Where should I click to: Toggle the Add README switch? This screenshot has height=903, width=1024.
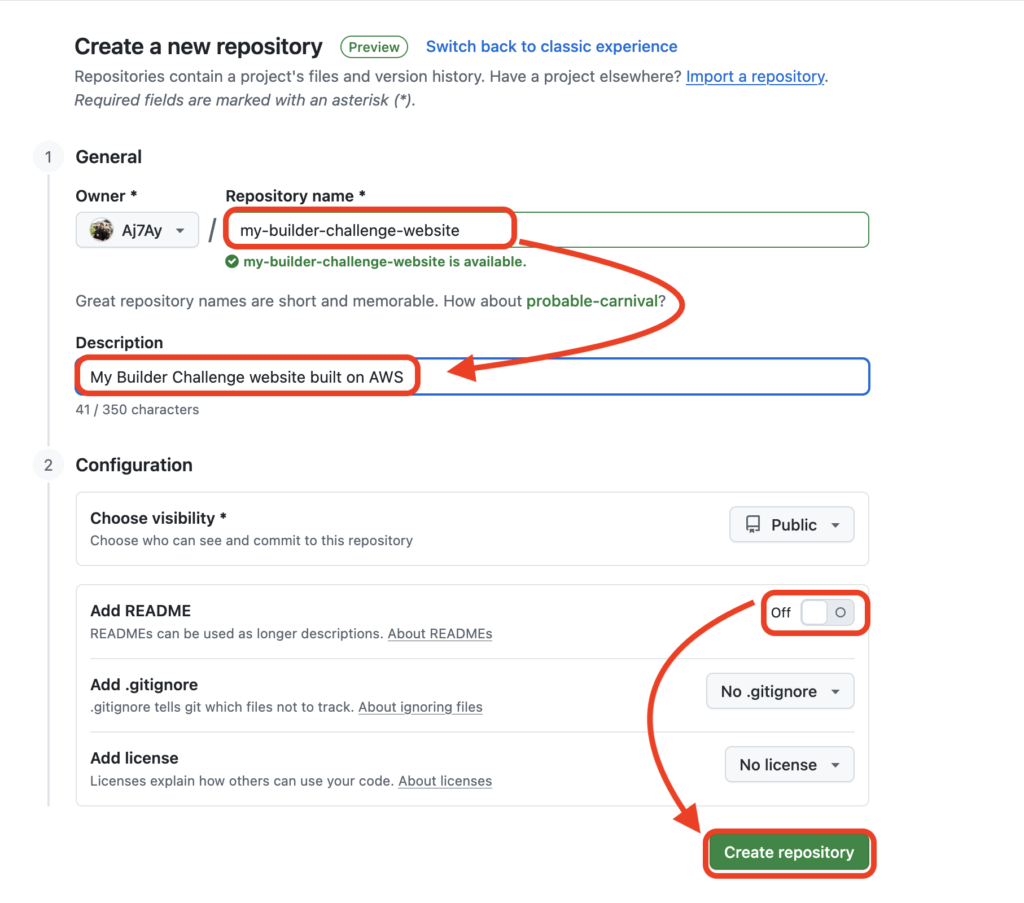(x=827, y=612)
